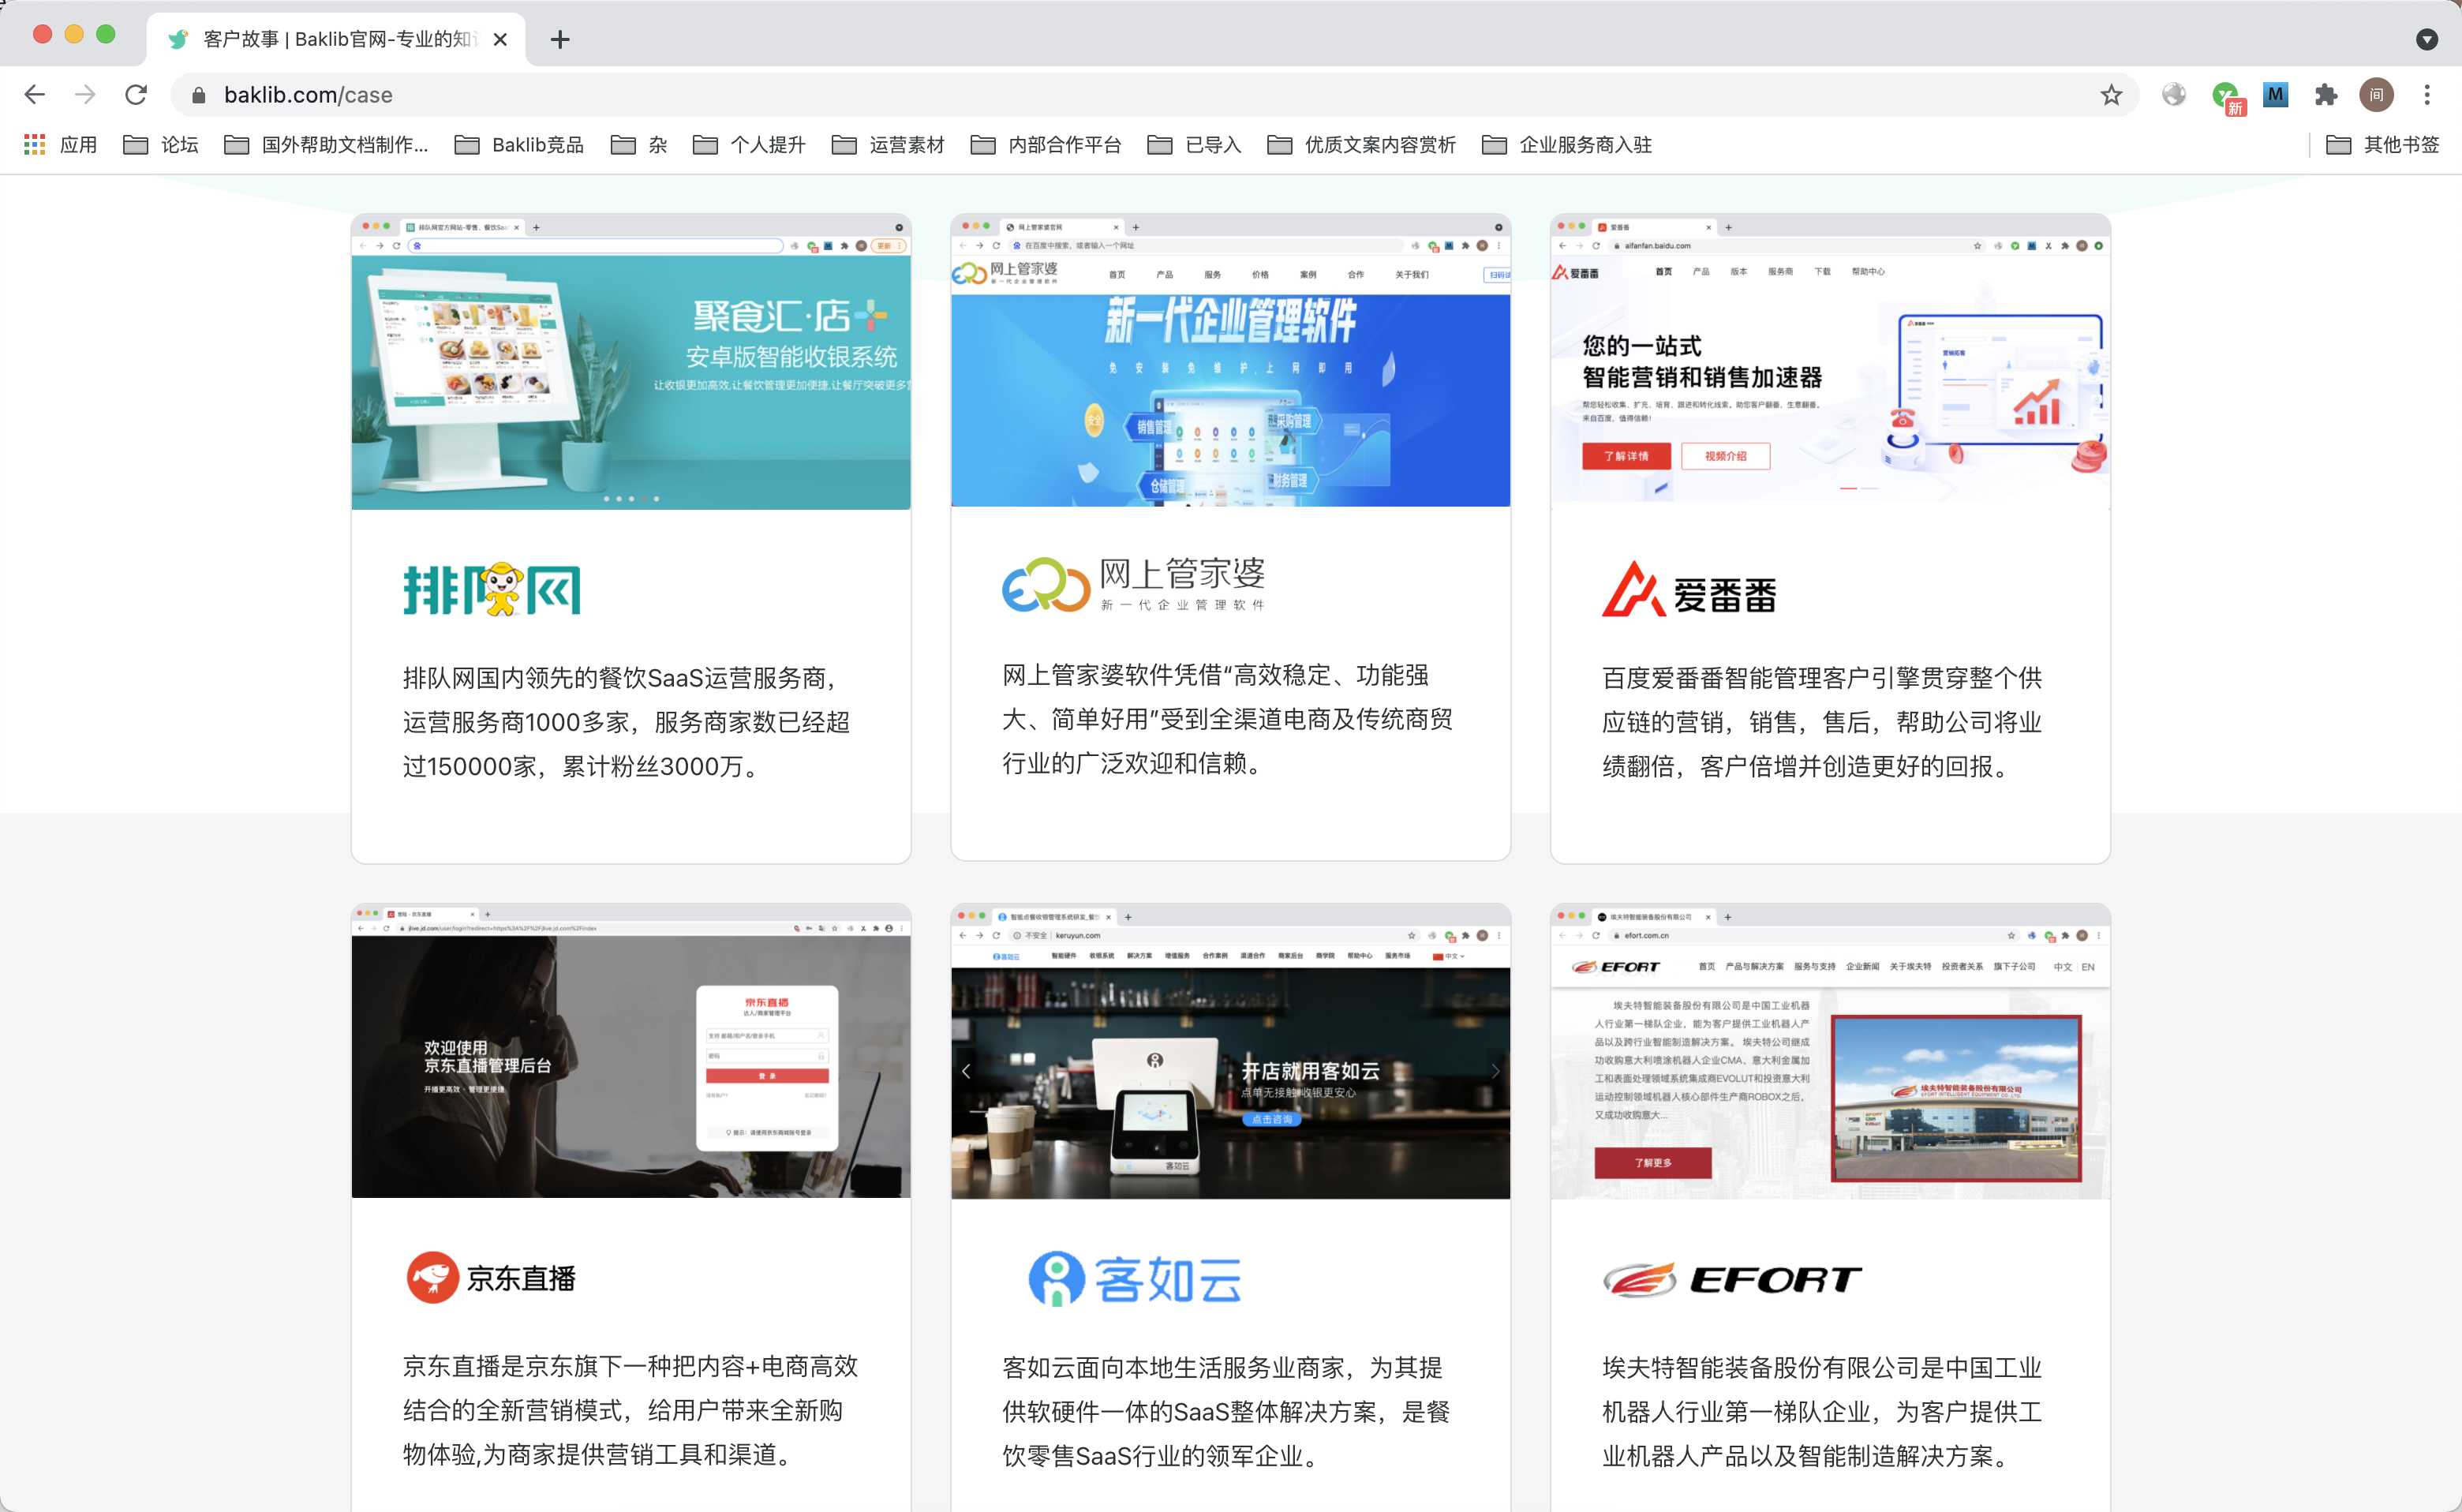Viewport: 2462px width, 1512px height.
Task: Click the lock icon in the address bar
Action: point(199,95)
